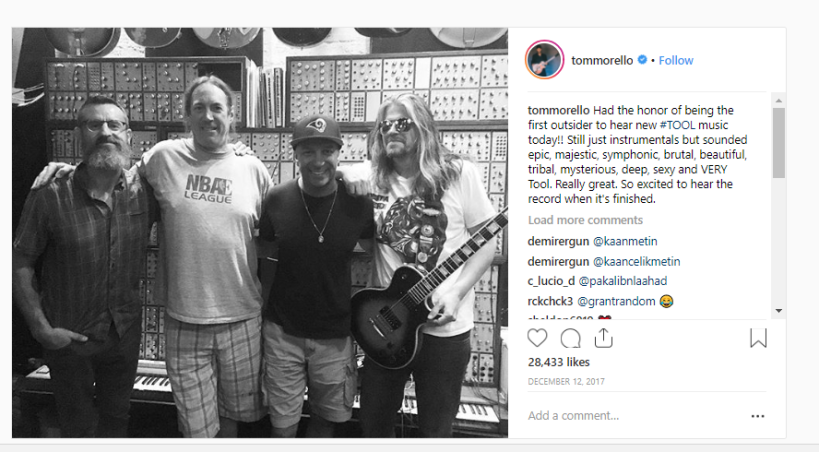
Task: Open commenter c_lucio_d profile
Action: [551, 281]
